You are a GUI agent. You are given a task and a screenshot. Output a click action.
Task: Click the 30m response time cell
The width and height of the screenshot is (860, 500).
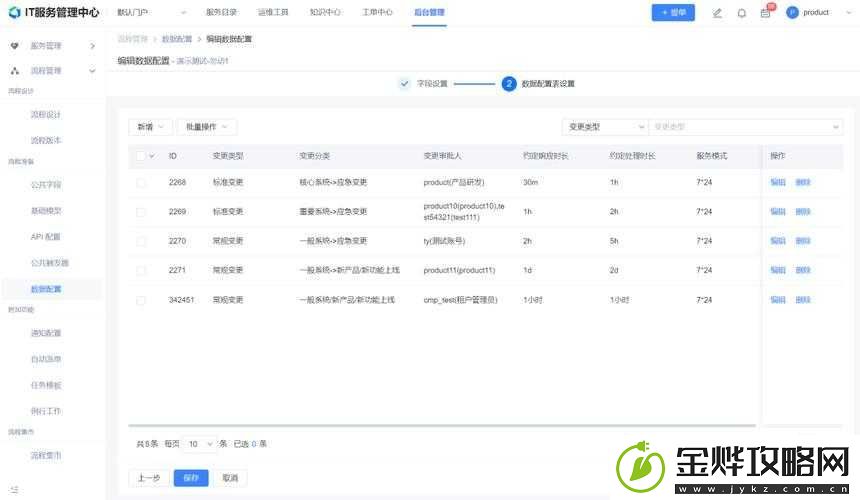coord(530,182)
